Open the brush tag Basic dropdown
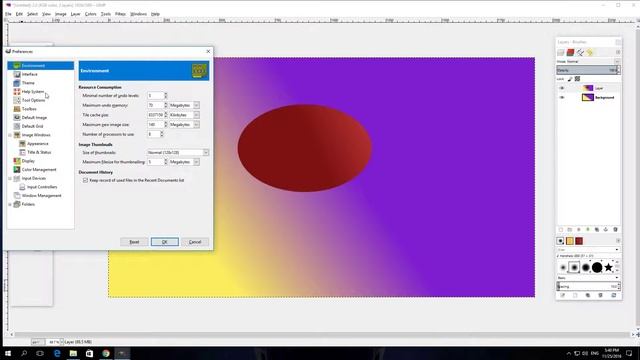This screenshot has height=360, width=640. [x=588, y=278]
